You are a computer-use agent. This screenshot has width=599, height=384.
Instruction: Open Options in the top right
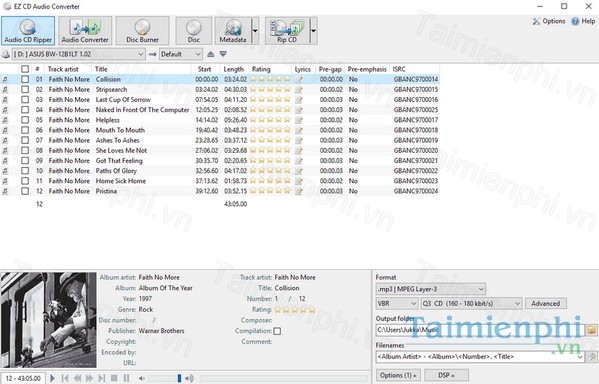(x=549, y=21)
